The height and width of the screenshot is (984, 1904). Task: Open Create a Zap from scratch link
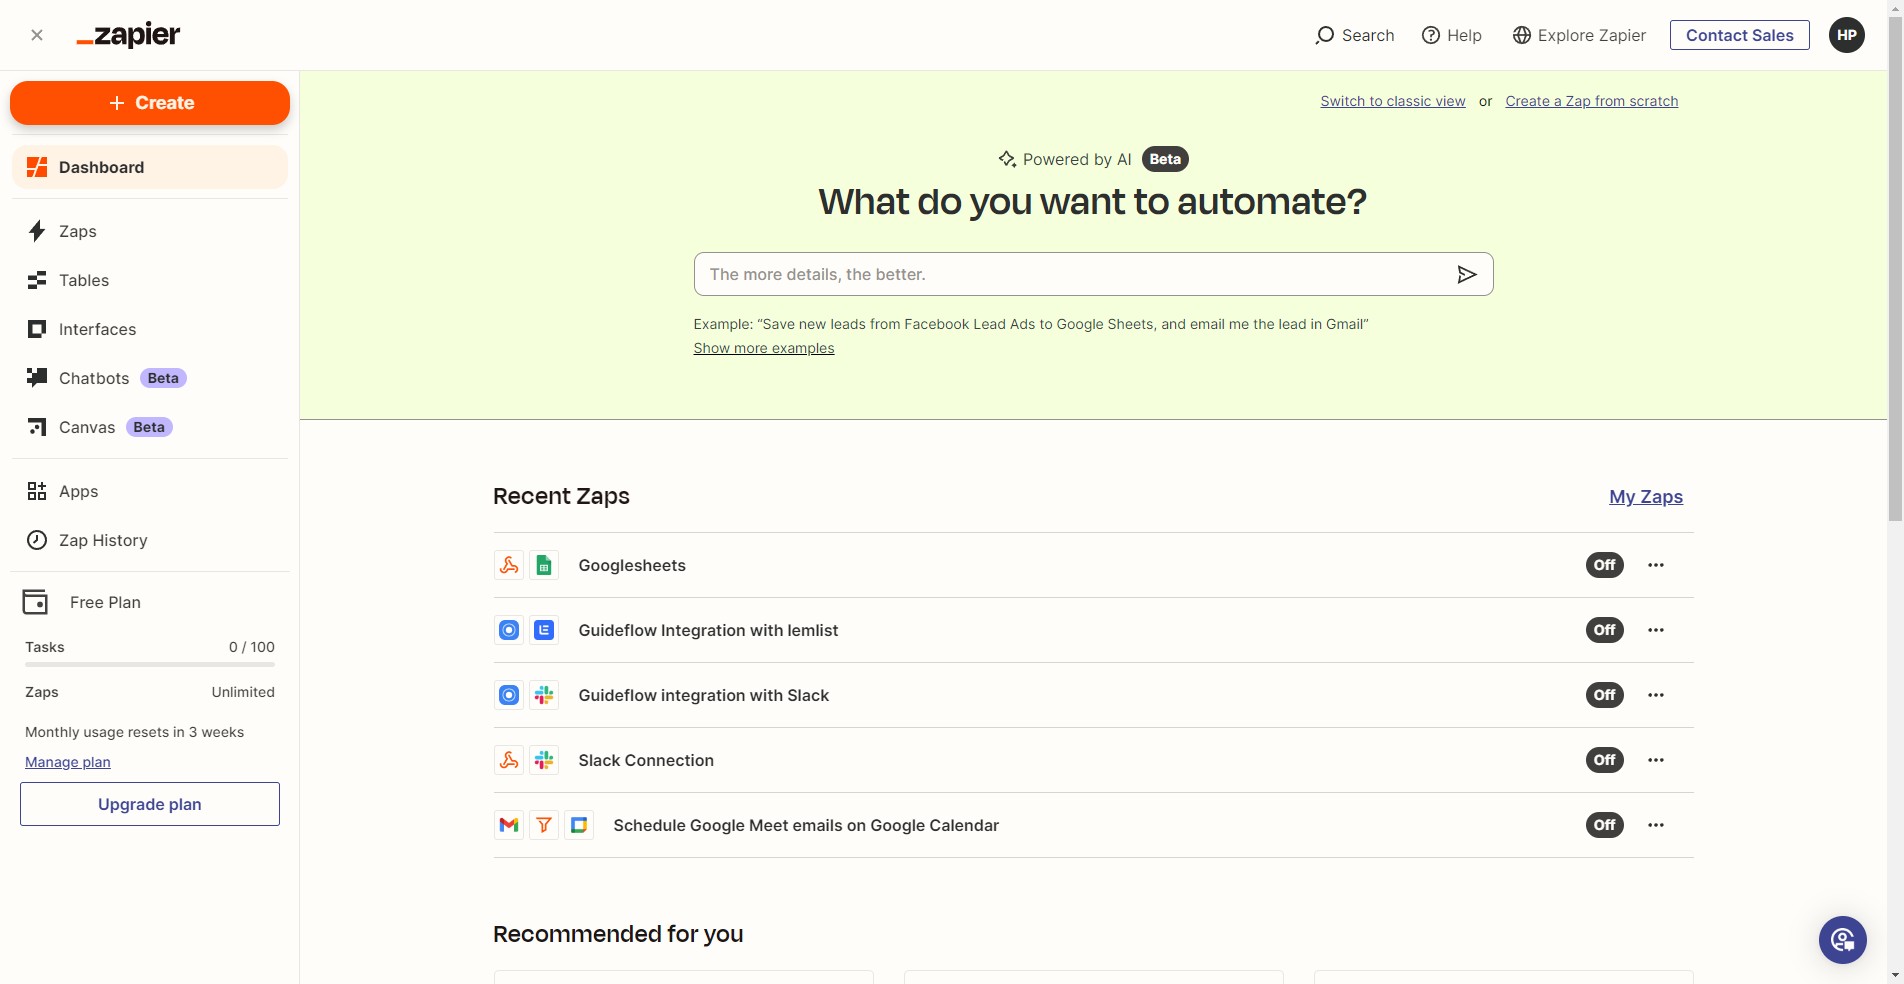tap(1591, 101)
